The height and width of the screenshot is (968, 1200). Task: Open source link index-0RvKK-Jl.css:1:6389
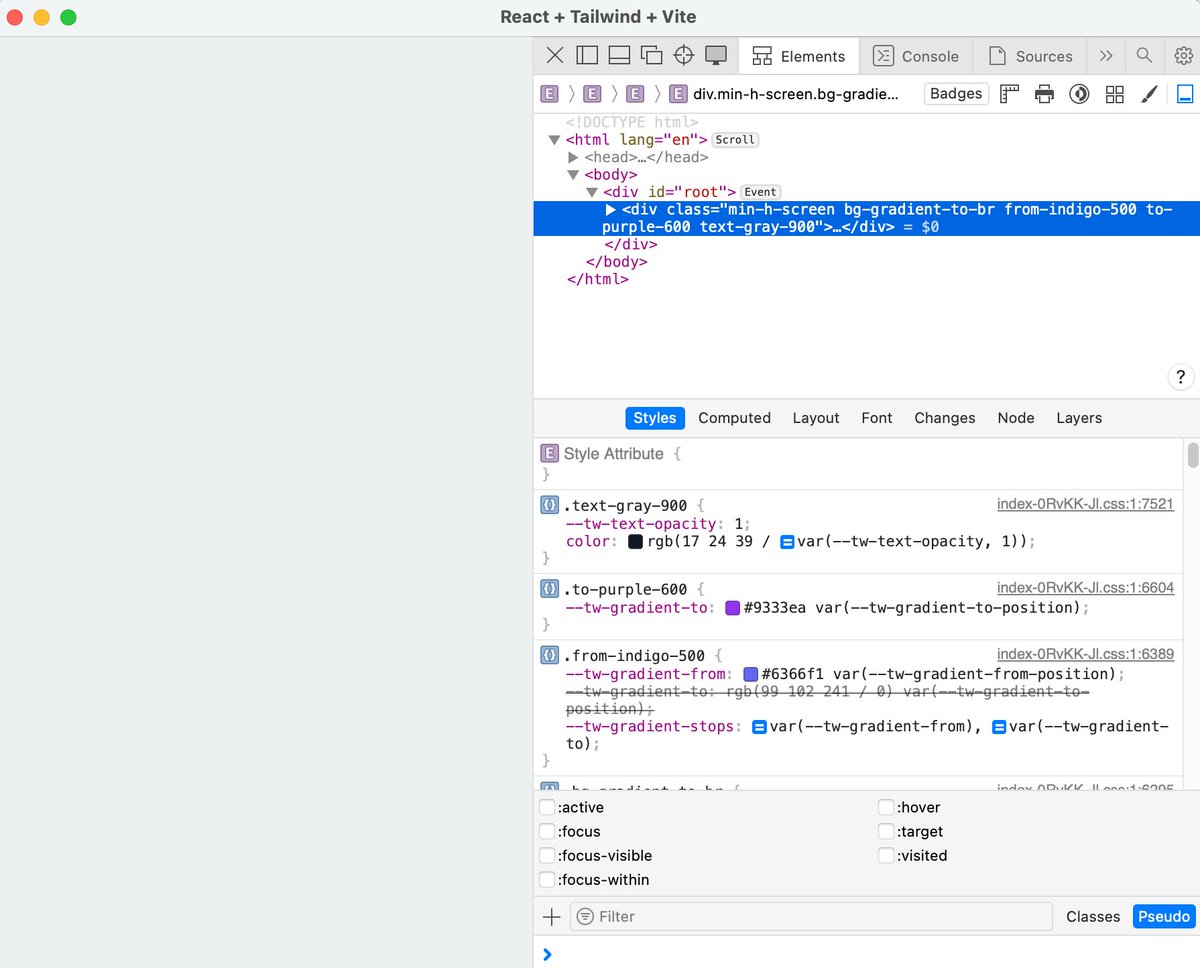(1085, 654)
